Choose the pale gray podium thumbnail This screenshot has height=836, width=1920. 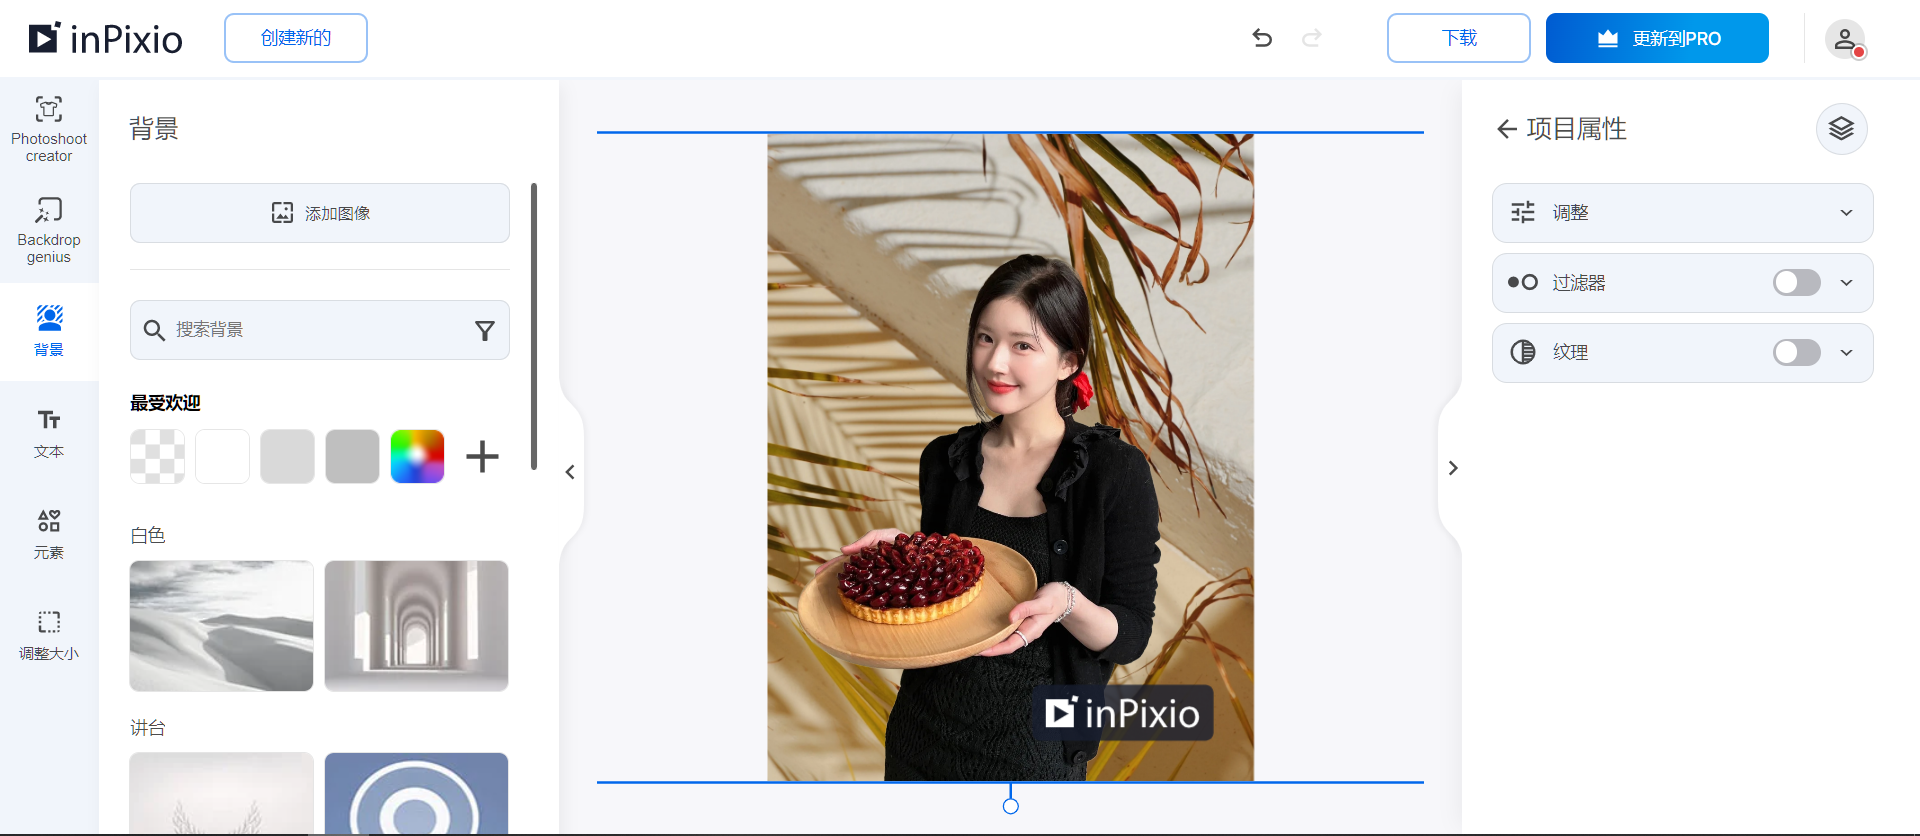pyautogui.click(x=221, y=793)
